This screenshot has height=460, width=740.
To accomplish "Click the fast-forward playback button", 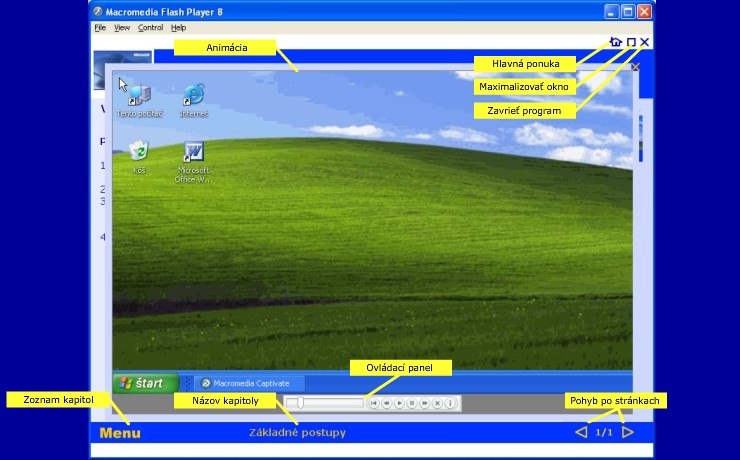I will coord(425,403).
